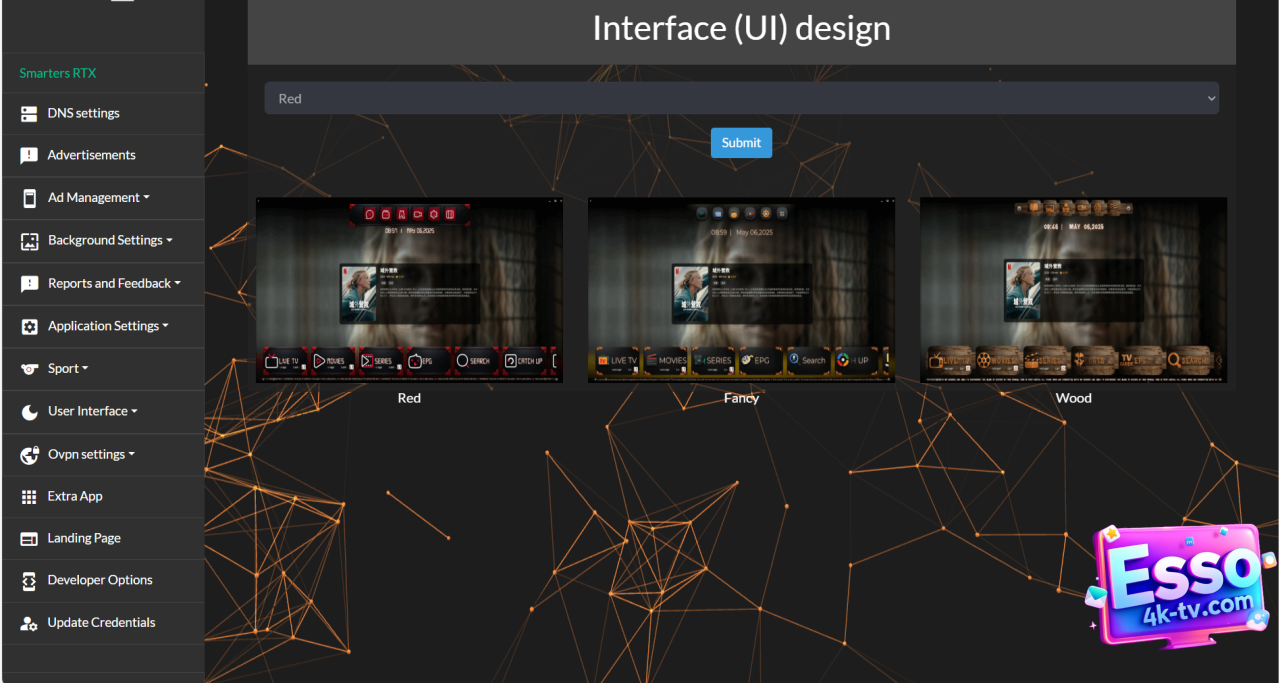Screen dimensions: 1280x683
Task: Click the DNS settings server icon
Action: [x=29, y=114]
